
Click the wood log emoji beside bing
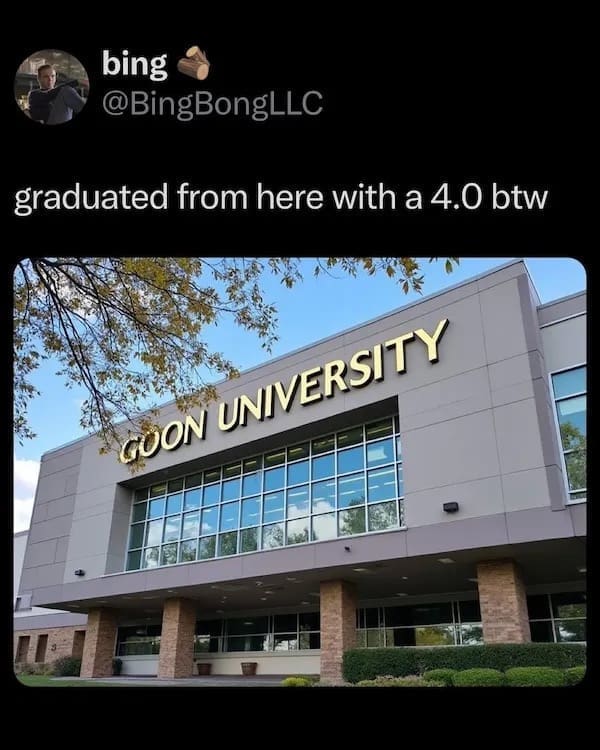coord(194,63)
